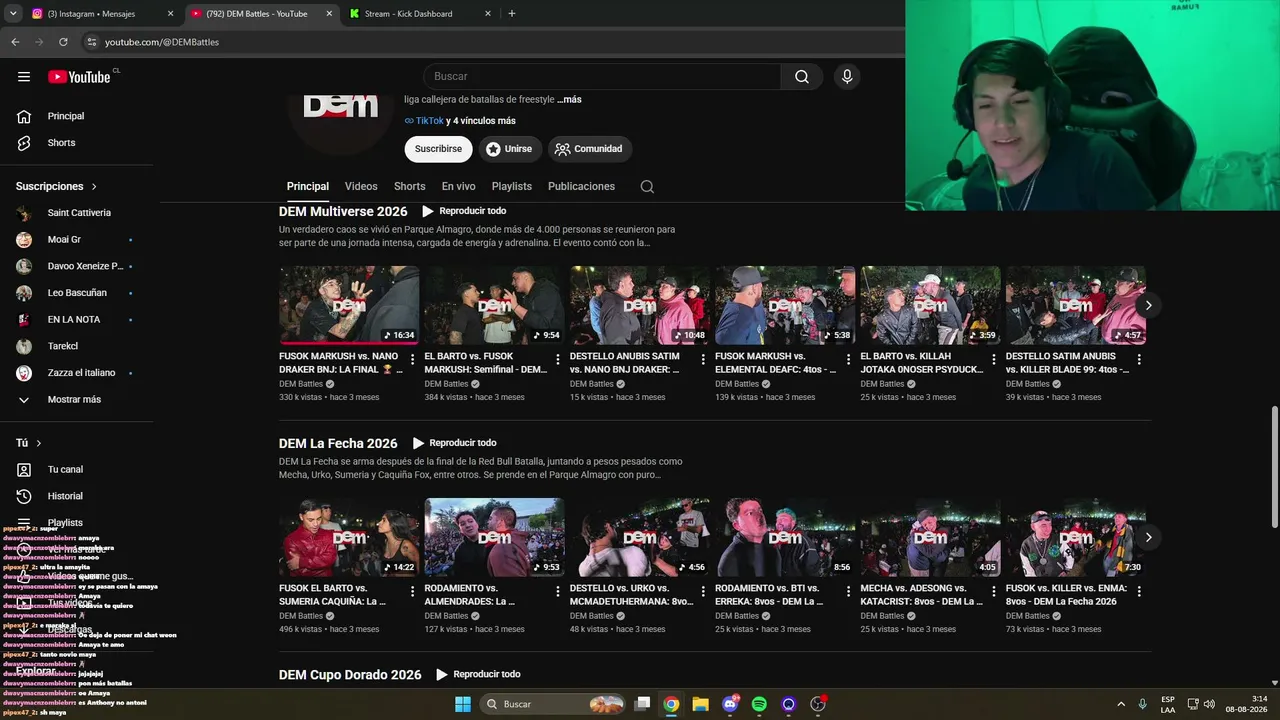The width and height of the screenshot is (1280, 720).
Task: Show next videos in DEM Multiverse 2026 row
Action: [x=1148, y=306]
